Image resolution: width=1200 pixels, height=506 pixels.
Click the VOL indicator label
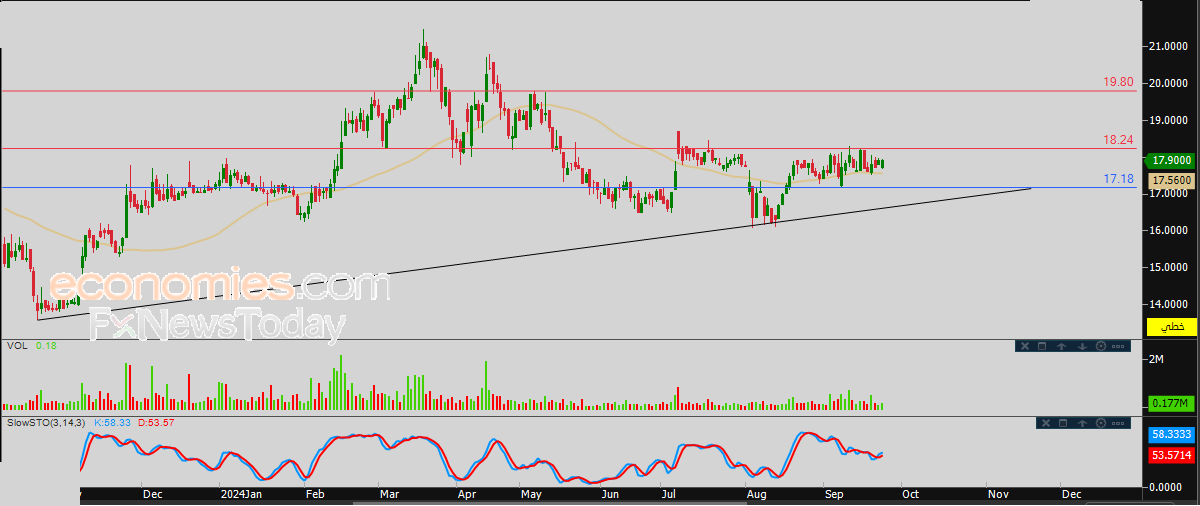[x=16, y=346]
